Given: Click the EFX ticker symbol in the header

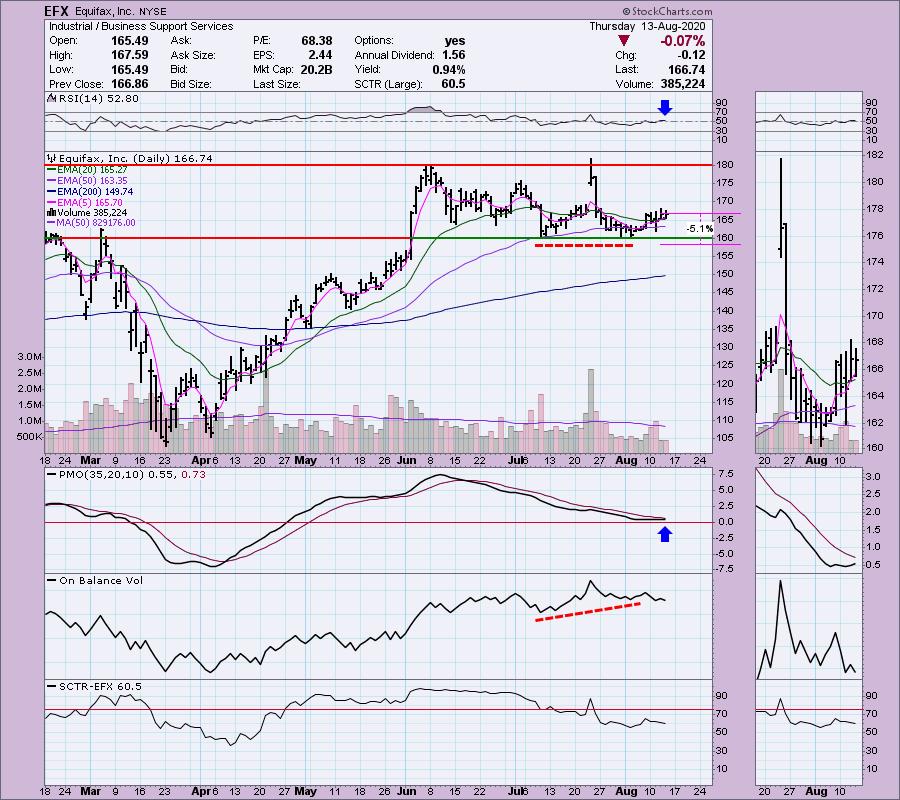Looking at the screenshot, I should click(56, 11).
